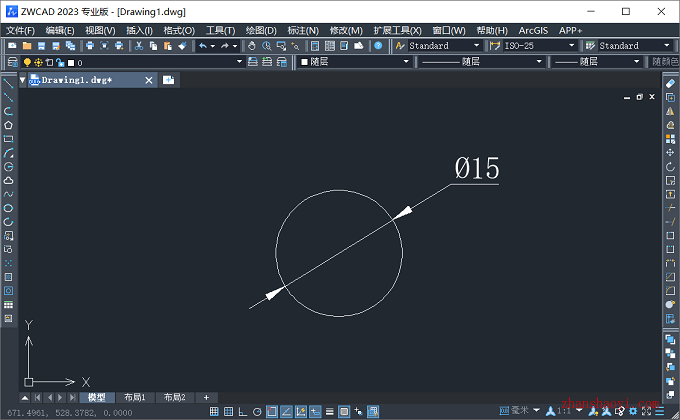Select the Erase tool in right toolbar
Screen dimensions: 680x420
670,83
